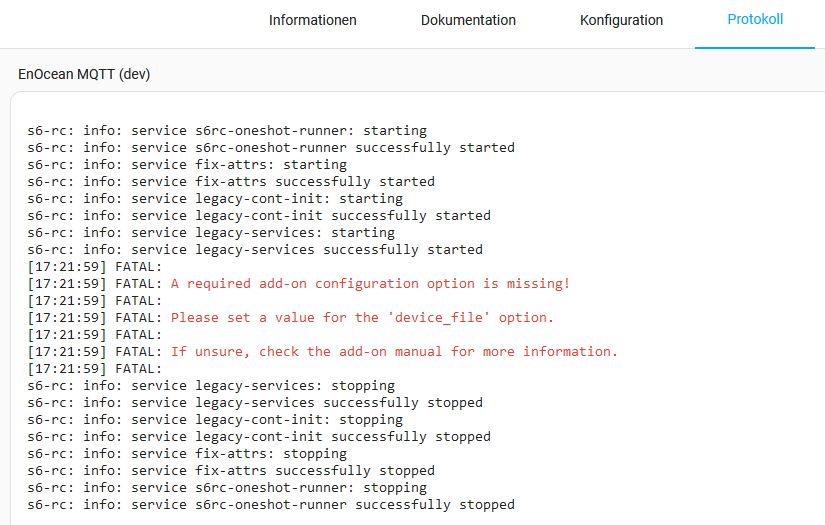Click the 's6rc-oneshot-runner successfully stopped' final line
825x525 pixels.
[271, 505]
